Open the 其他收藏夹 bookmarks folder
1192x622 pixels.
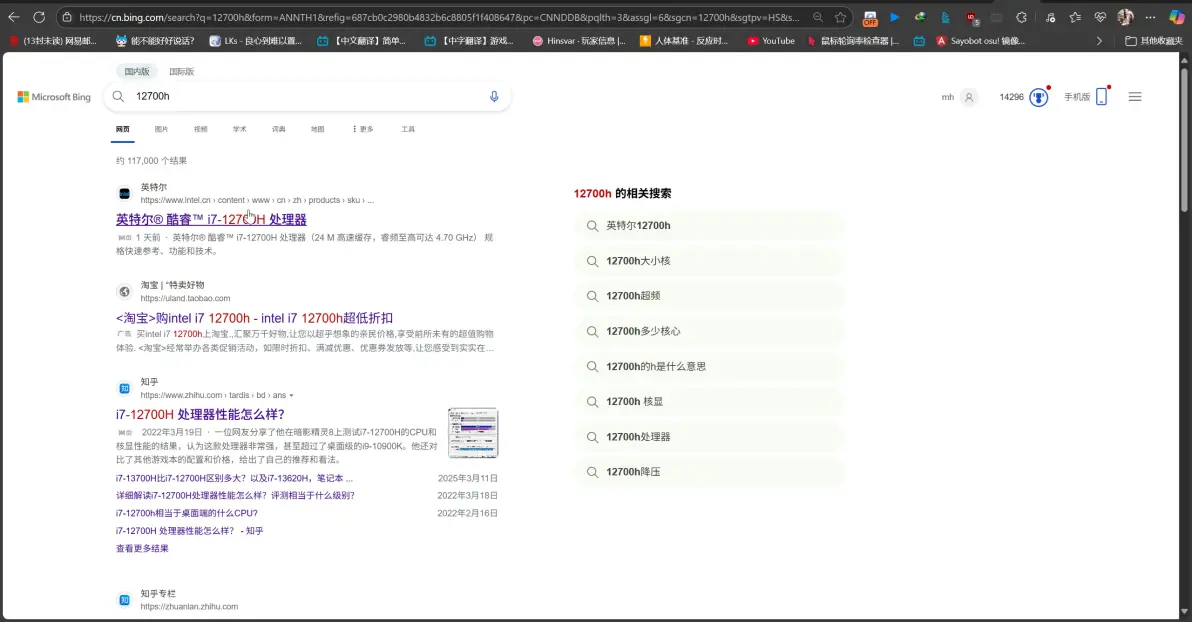pos(1154,41)
